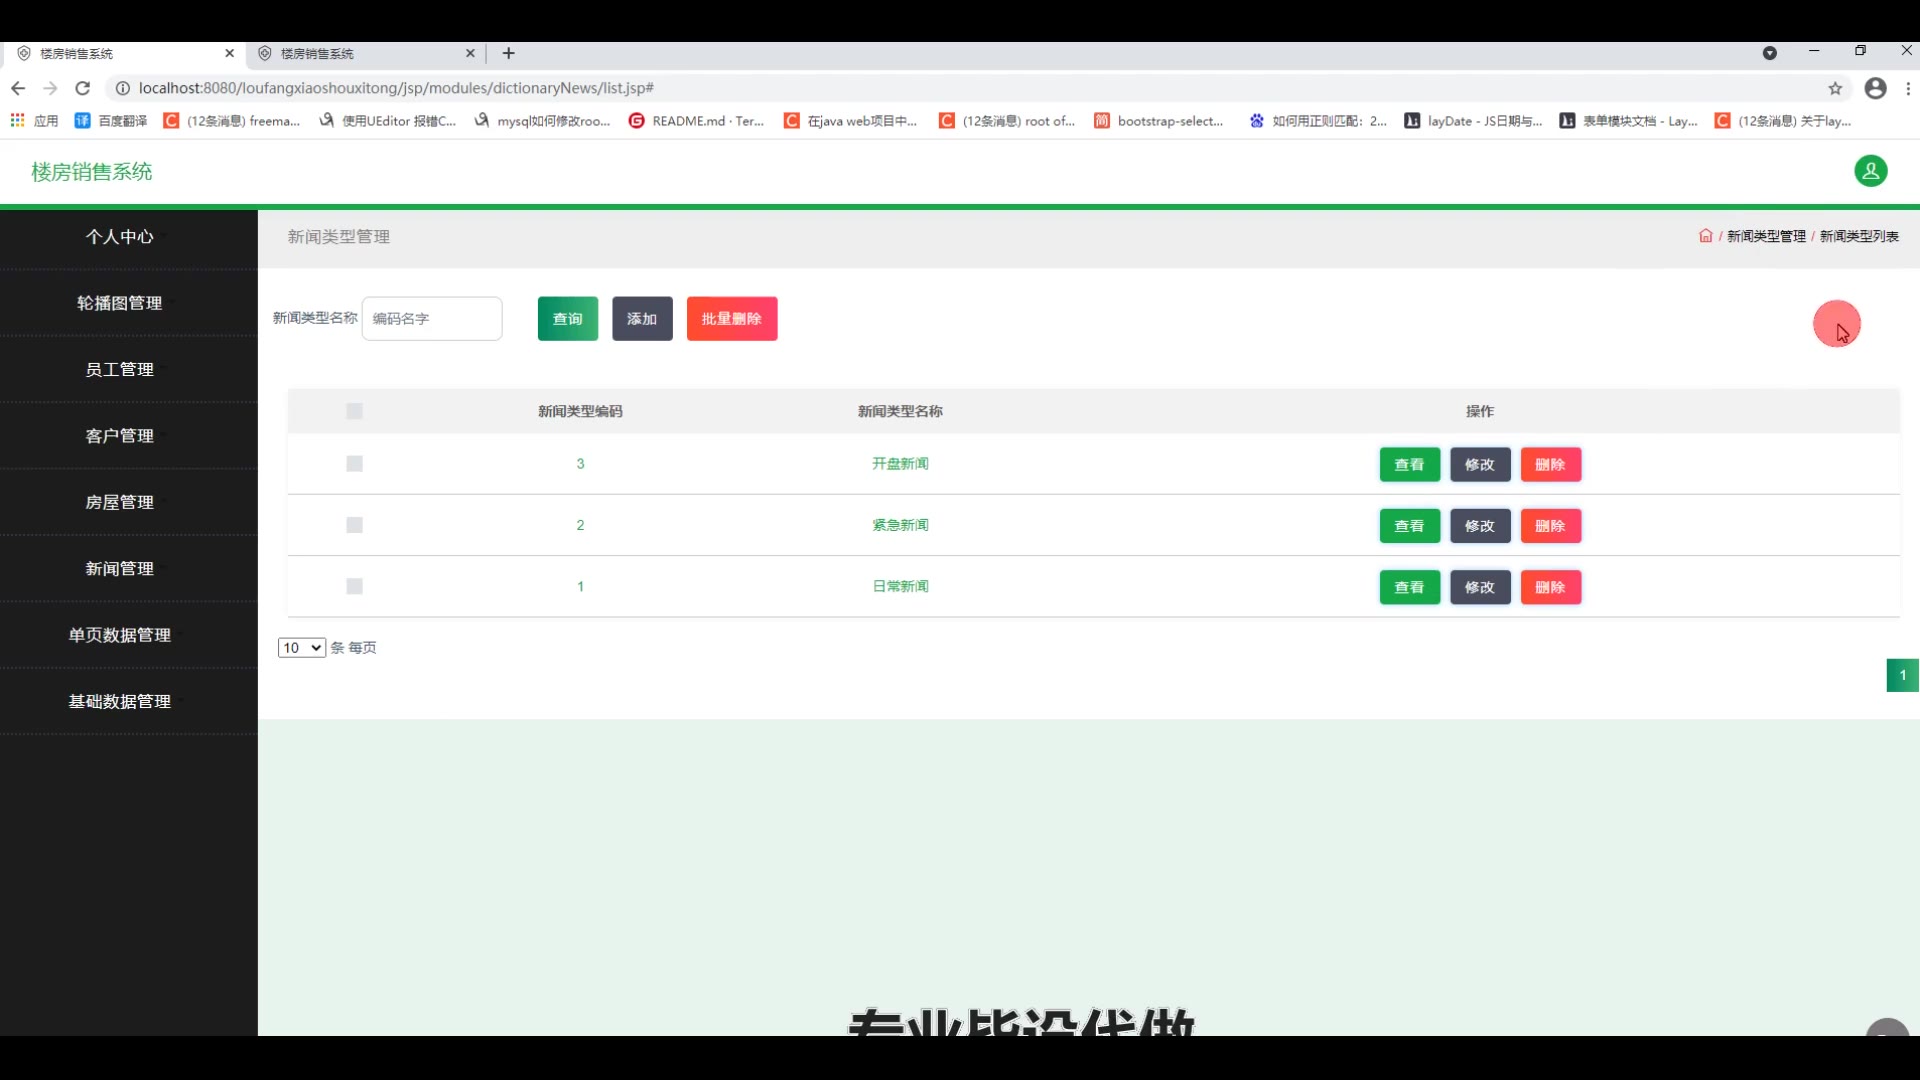Open 如何用正则匹配 bookmark
The image size is (1920, 1080).
(1318, 120)
